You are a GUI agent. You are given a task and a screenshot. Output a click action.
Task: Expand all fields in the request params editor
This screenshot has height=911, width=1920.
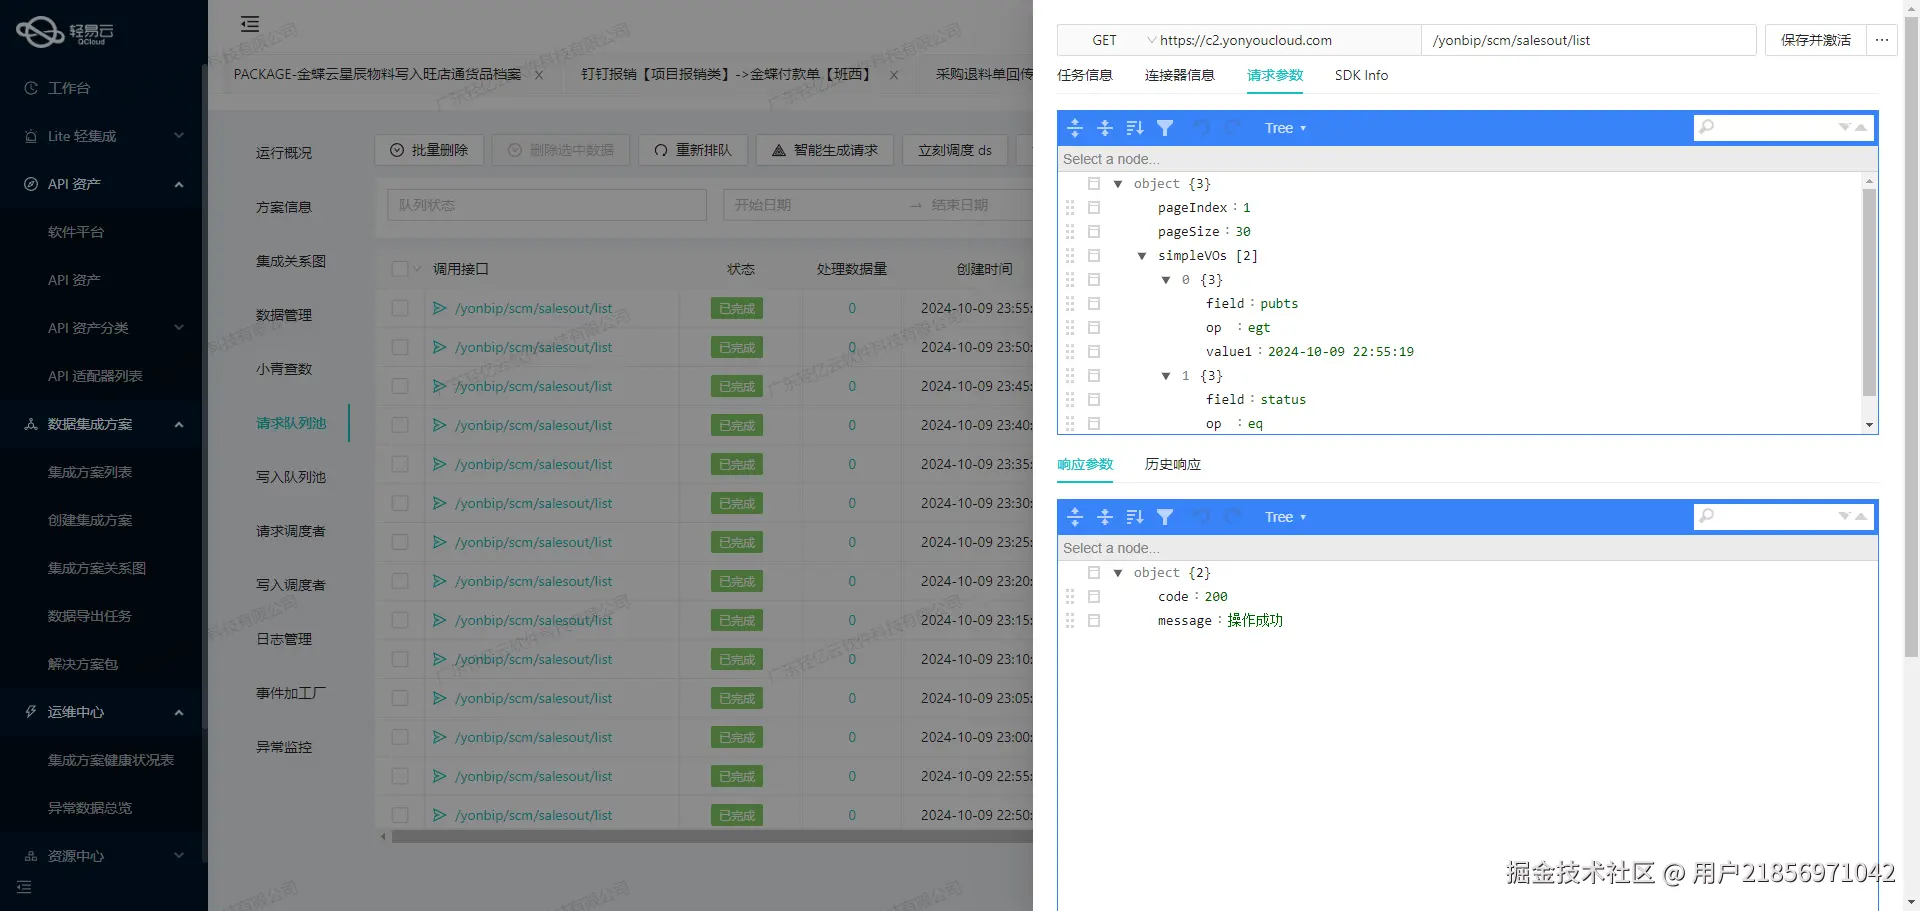(x=1075, y=128)
